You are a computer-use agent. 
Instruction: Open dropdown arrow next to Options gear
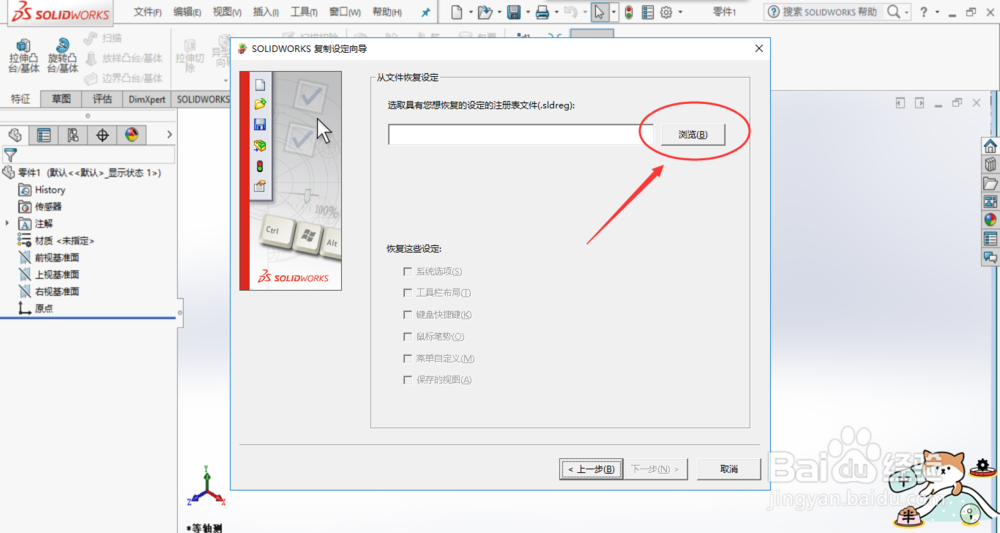tap(680, 12)
